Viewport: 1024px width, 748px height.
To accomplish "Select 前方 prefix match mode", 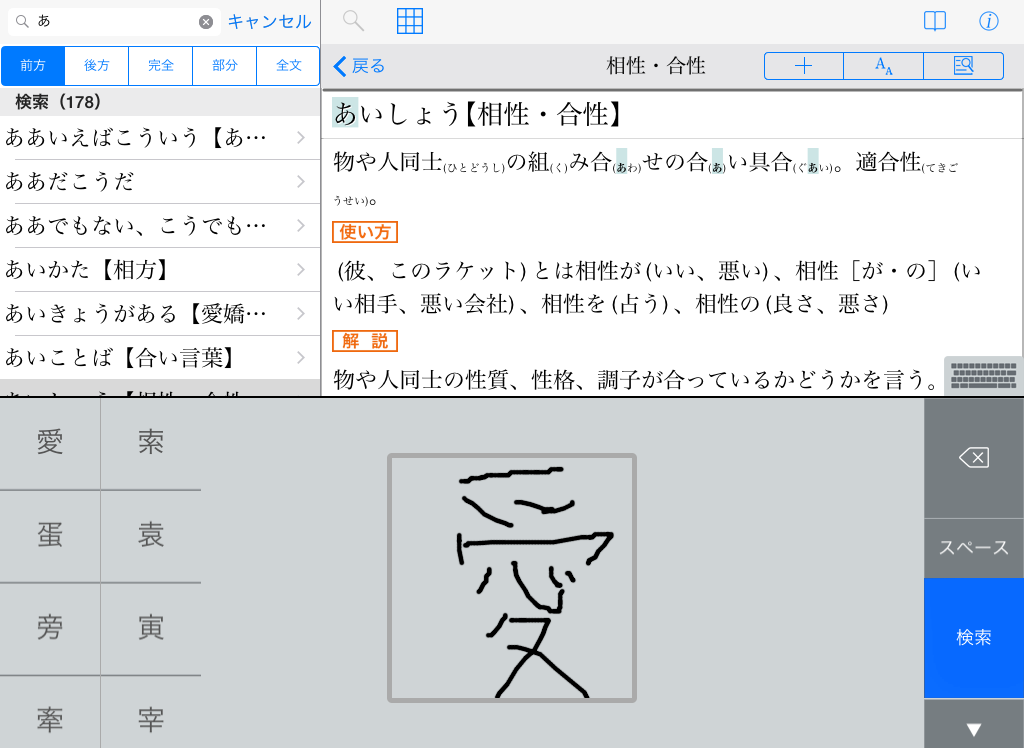I will click(33, 66).
